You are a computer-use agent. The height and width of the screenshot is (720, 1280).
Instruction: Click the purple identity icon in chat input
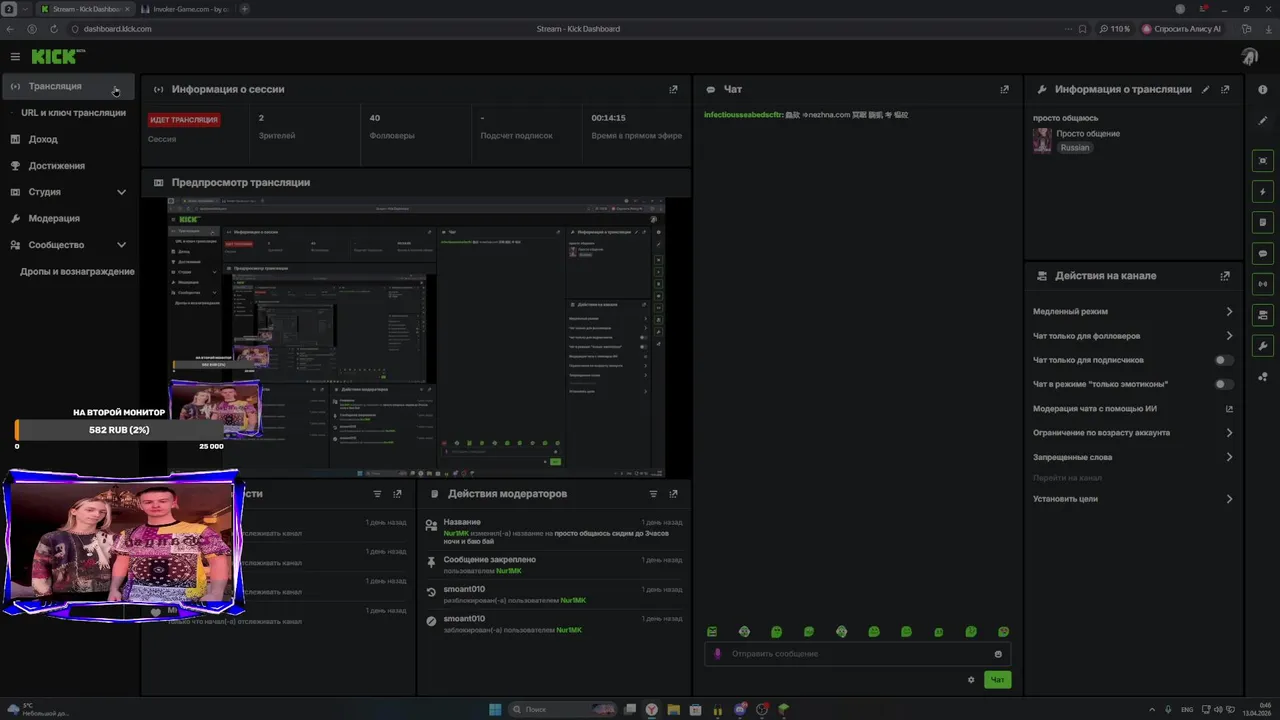tap(716, 654)
